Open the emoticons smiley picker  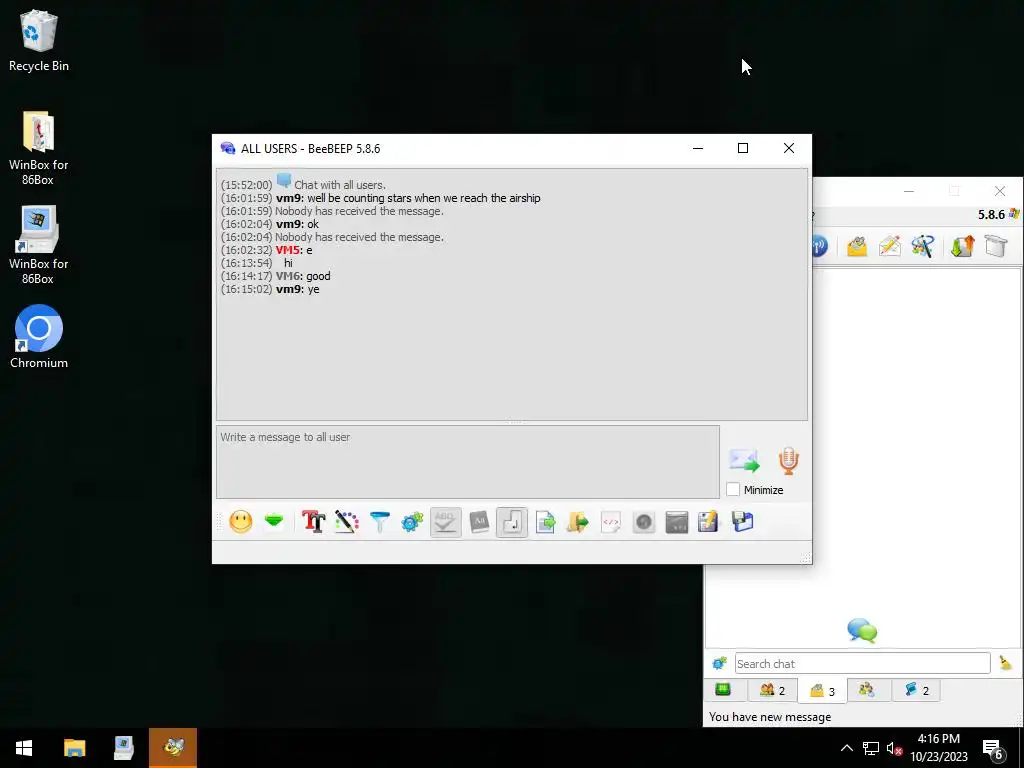click(240, 522)
